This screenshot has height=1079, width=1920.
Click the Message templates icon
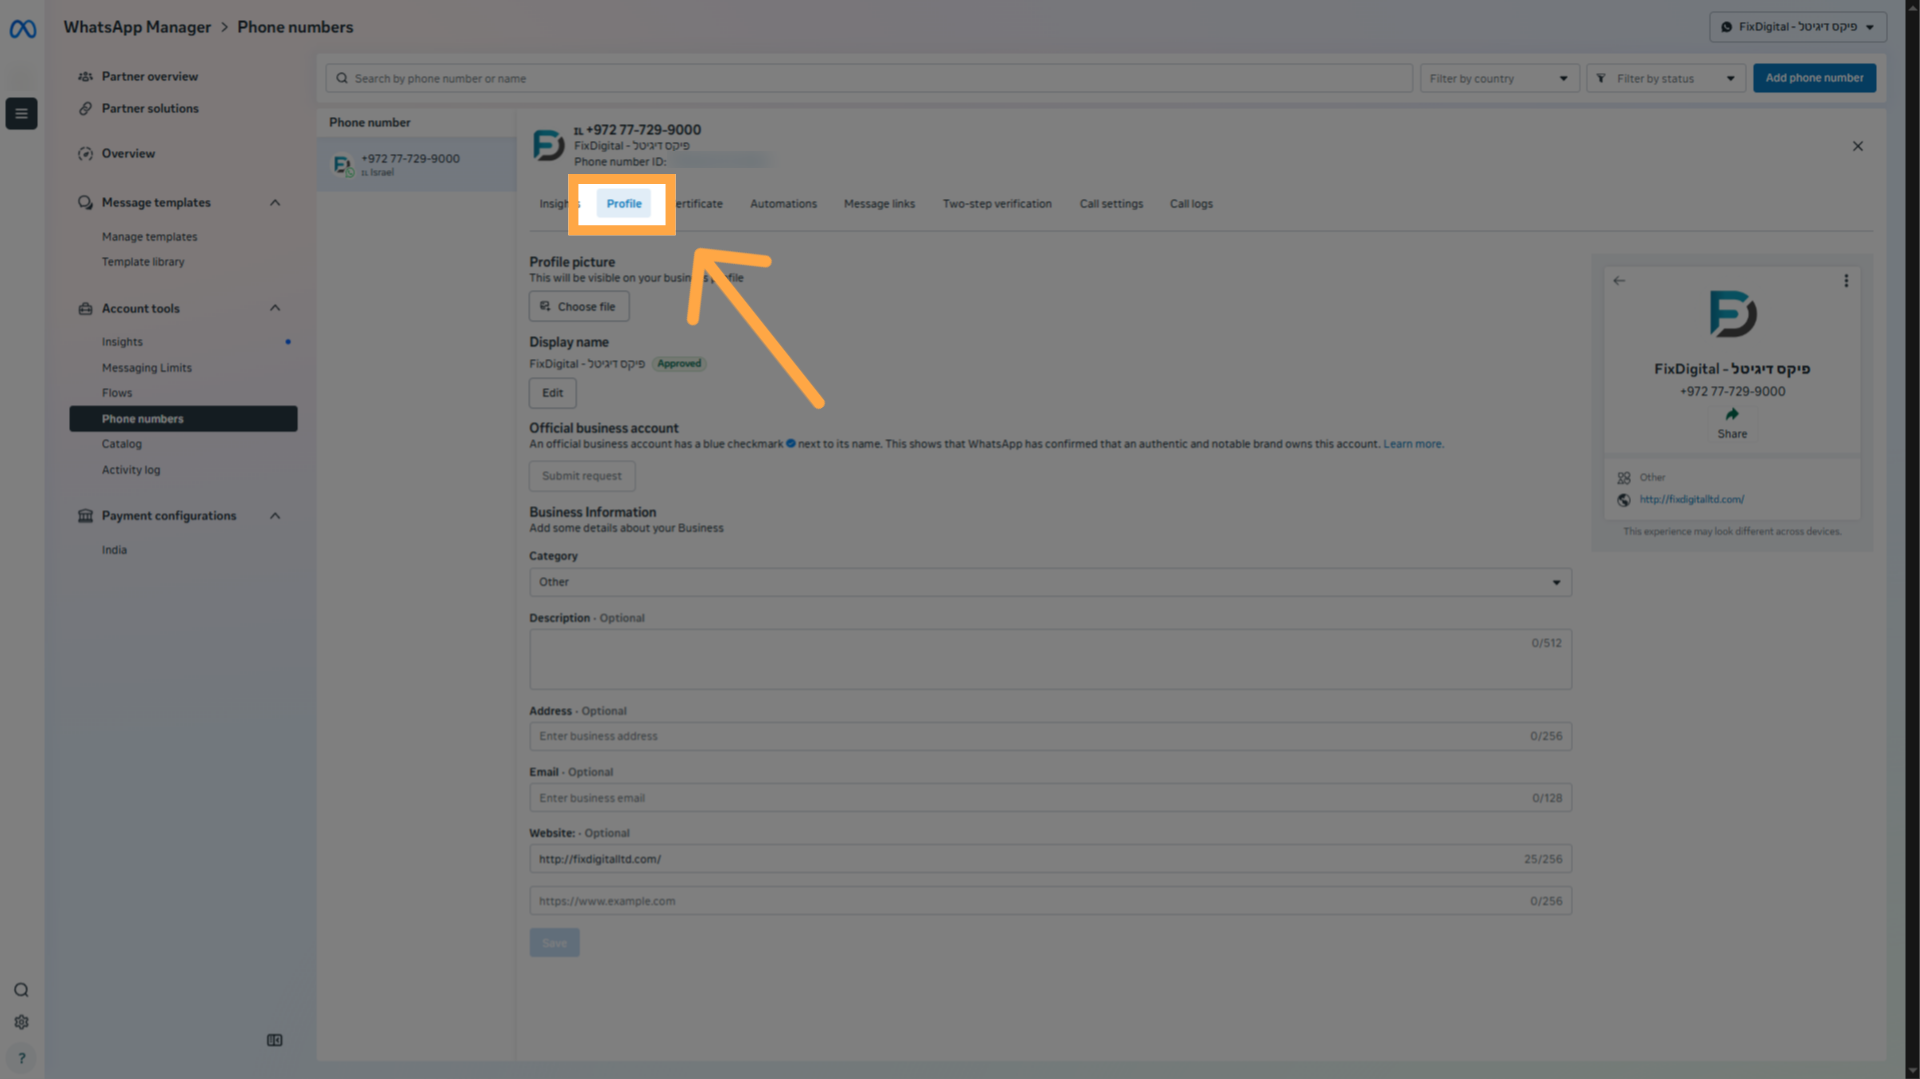86,202
